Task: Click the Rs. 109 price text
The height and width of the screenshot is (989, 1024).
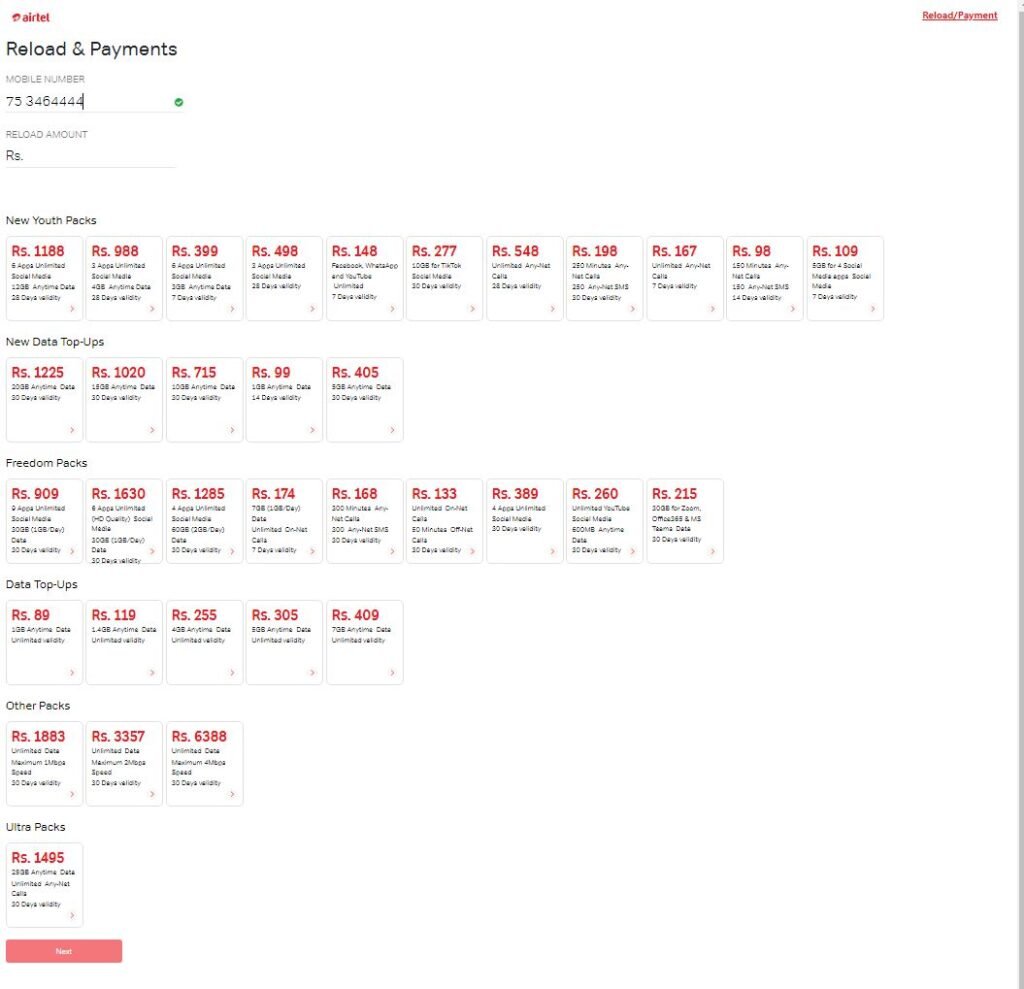Action: (x=835, y=251)
